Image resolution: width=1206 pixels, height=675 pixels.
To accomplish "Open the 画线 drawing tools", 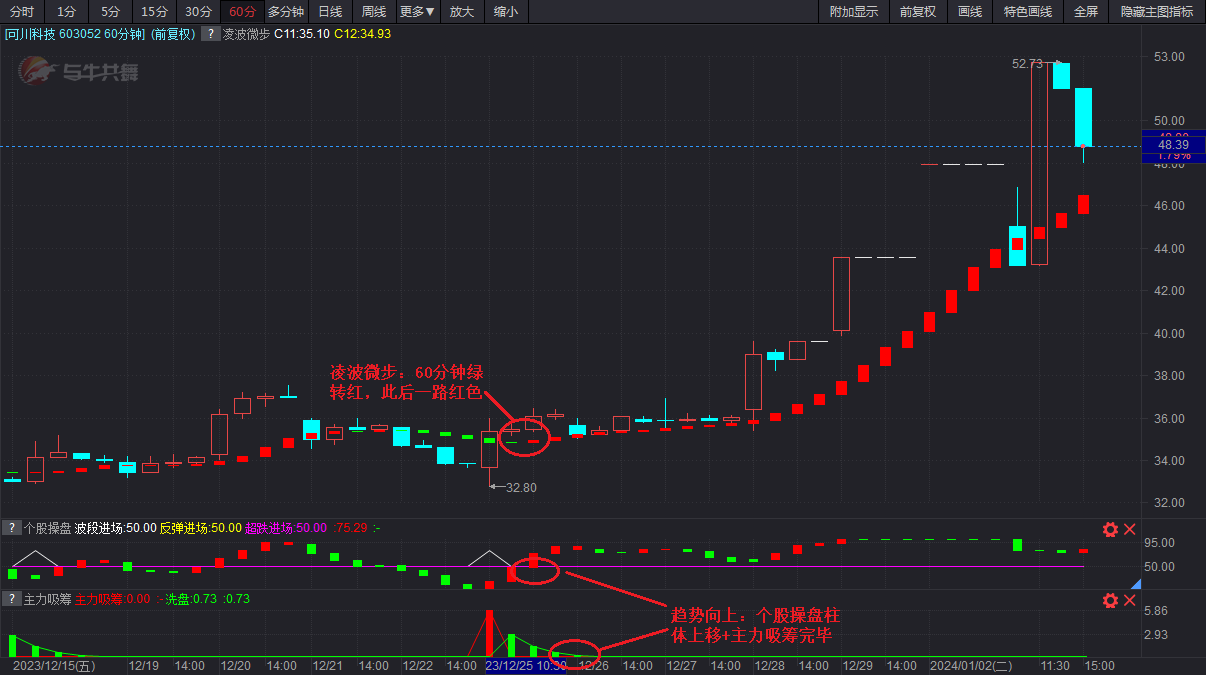I will [x=970, y=12].
